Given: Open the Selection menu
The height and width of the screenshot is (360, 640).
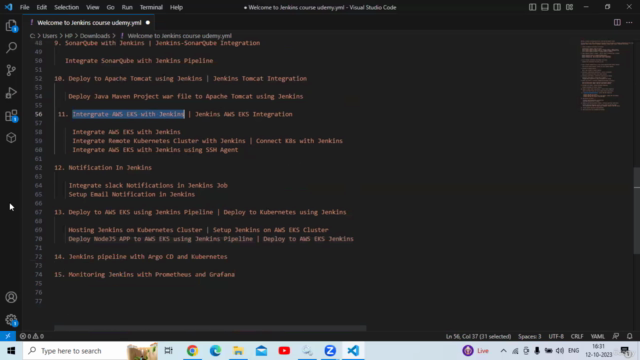Looking at the screenshot, I should [67, 7].
